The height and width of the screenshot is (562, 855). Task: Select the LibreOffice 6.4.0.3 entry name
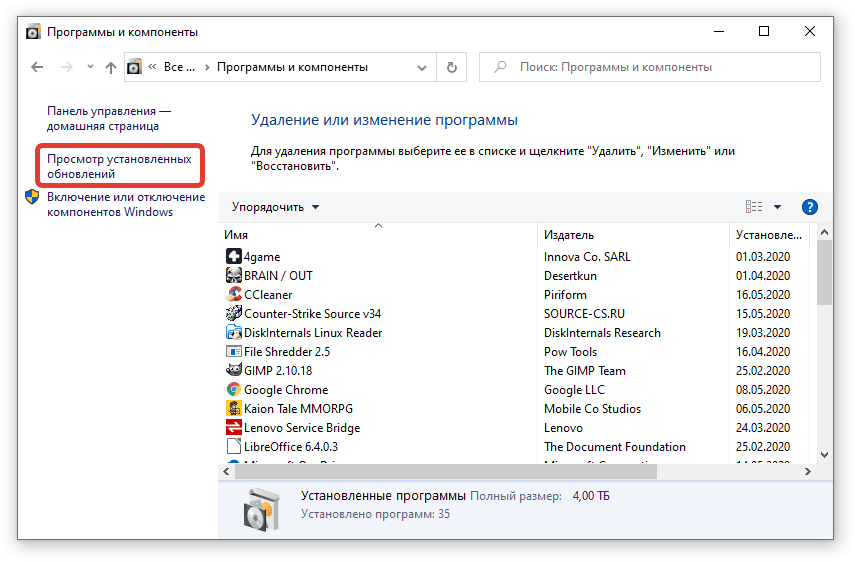tap(291, 447)
